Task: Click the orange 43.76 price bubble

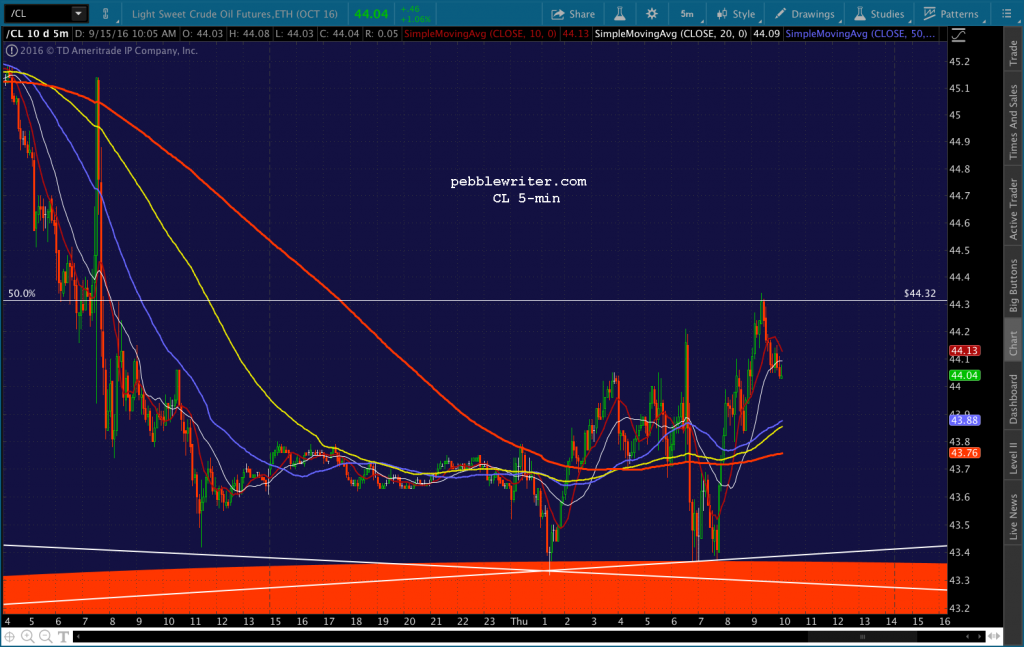Action: tap(964, 453)
